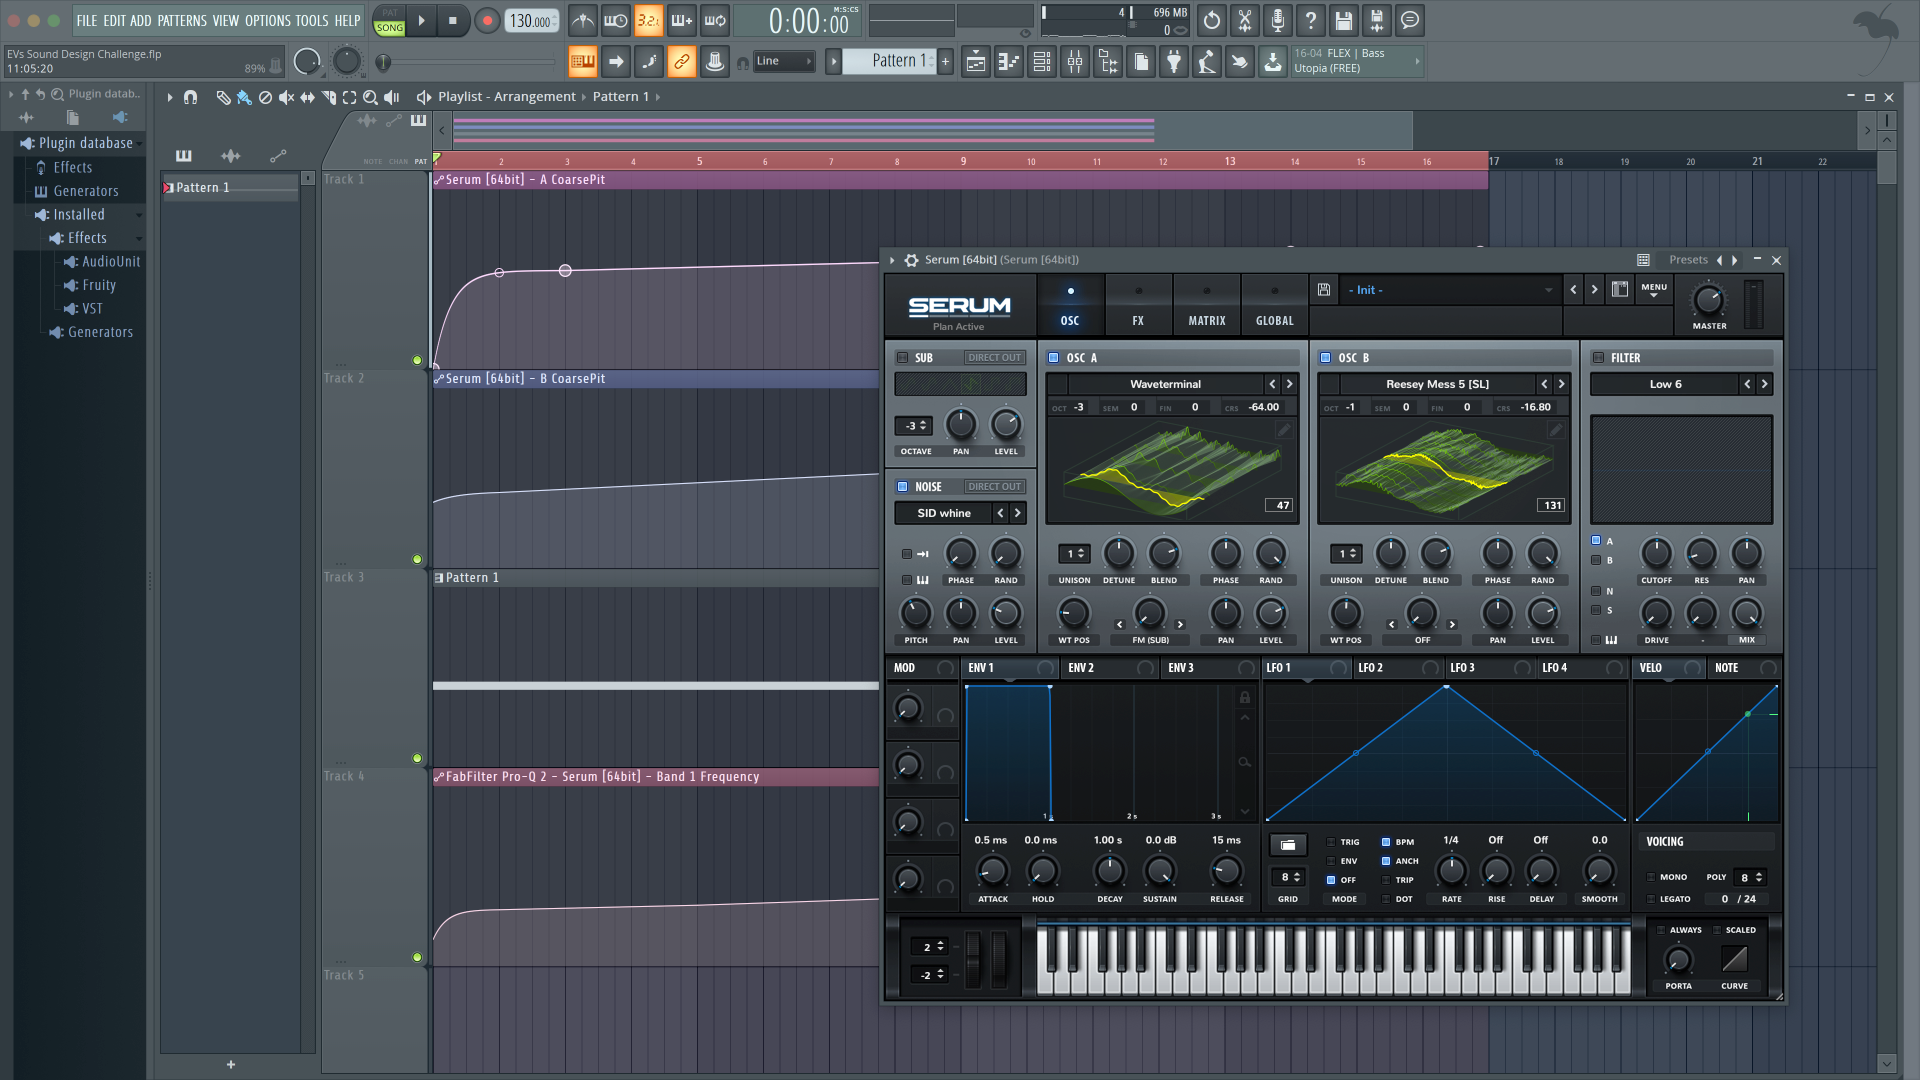Click LFO 1 shape folder icon
This screenshot has height=1080, width=1920.
[1288, 845]
